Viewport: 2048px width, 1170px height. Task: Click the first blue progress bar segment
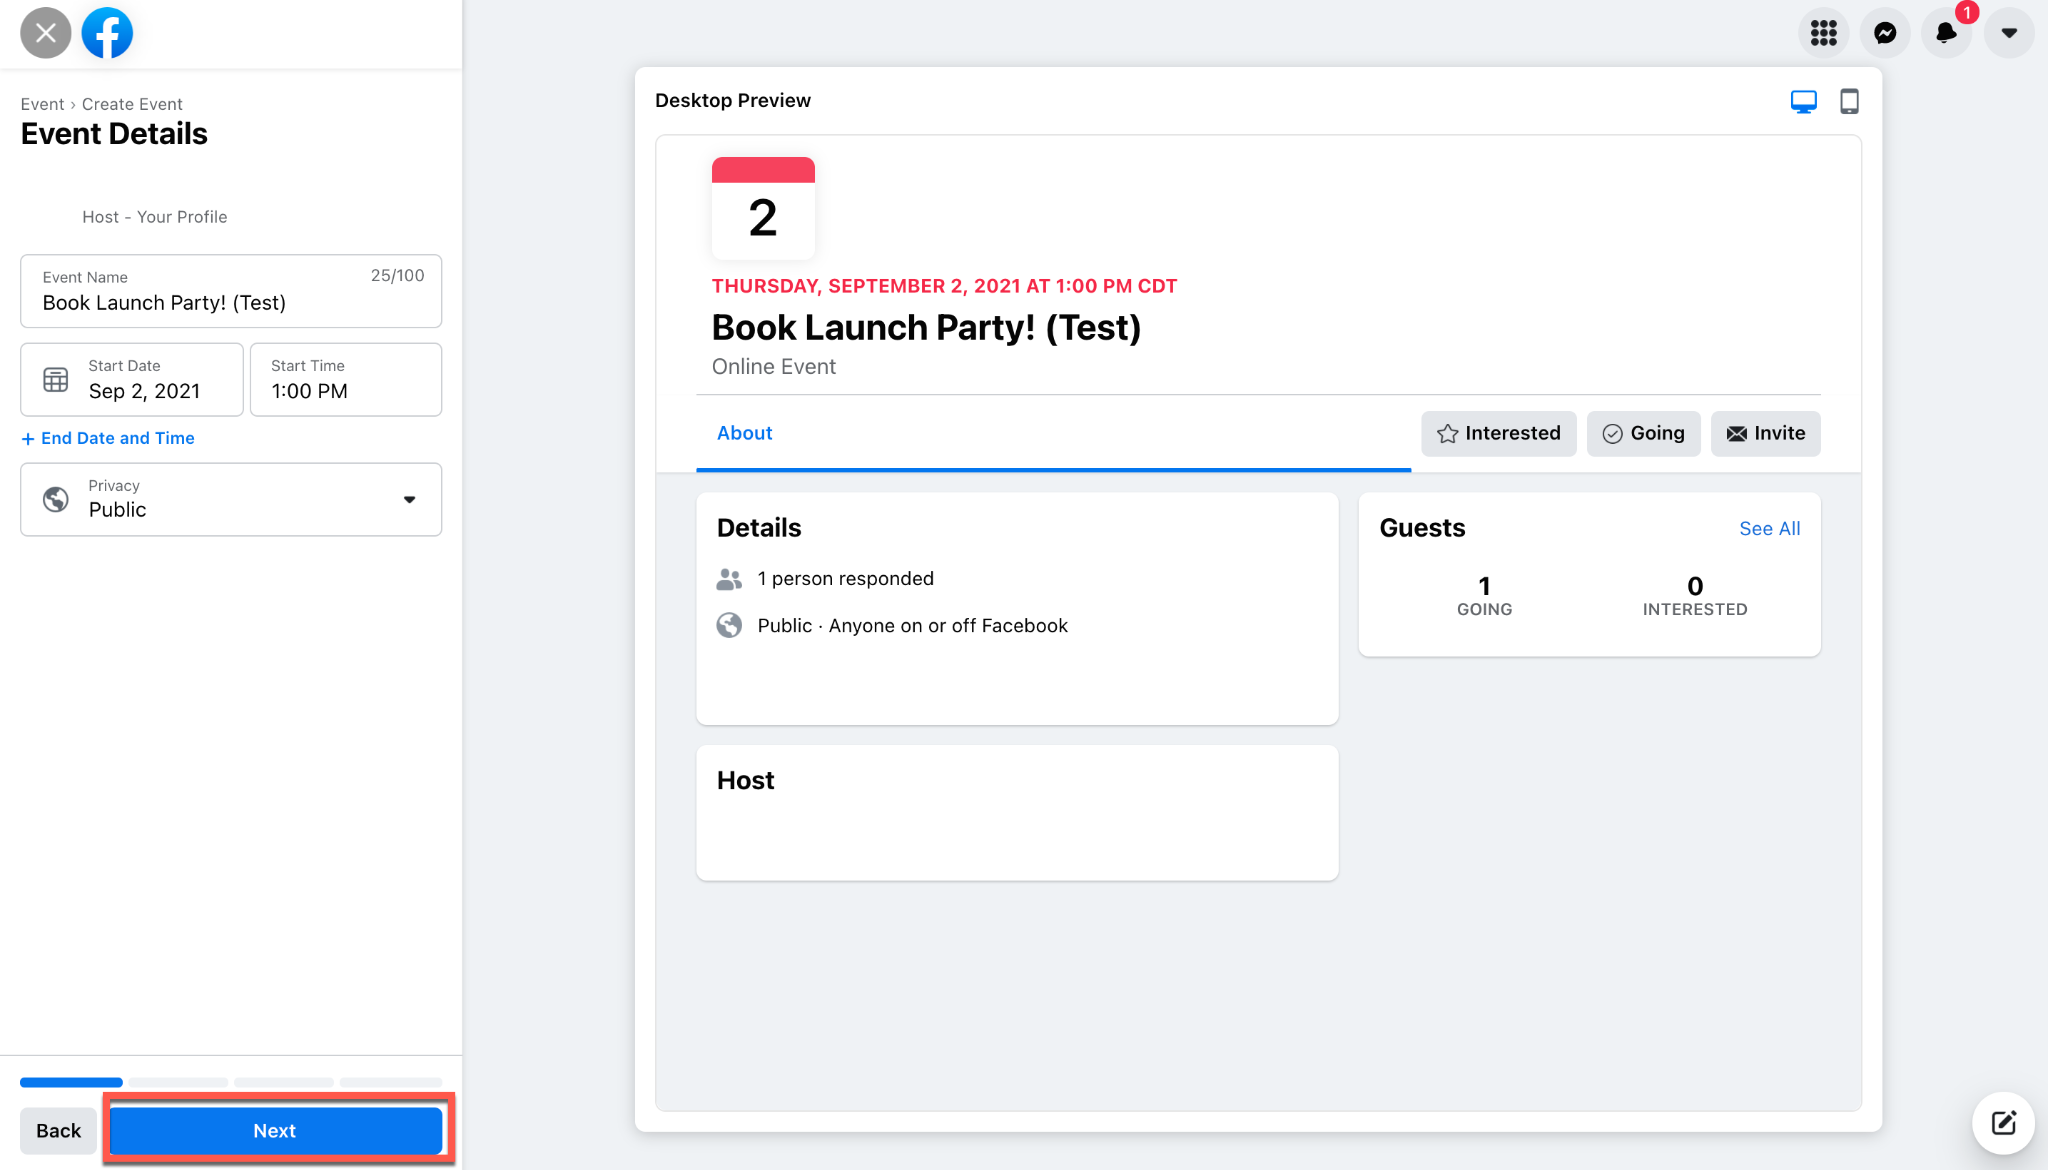click(x=71, y=1082)
